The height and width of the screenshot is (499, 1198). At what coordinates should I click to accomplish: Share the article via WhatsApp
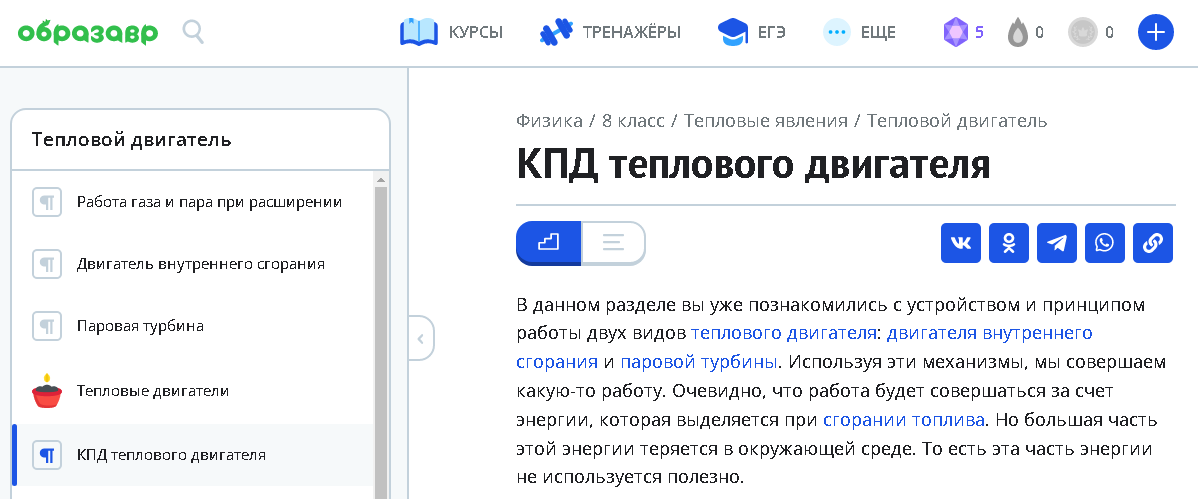click(x=1105, y=243)
